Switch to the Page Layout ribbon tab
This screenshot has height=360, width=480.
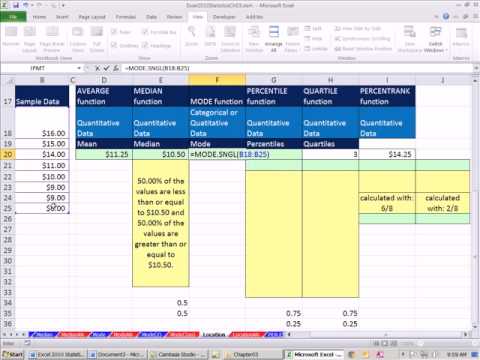pyautogui.click(x=92, y=17)
